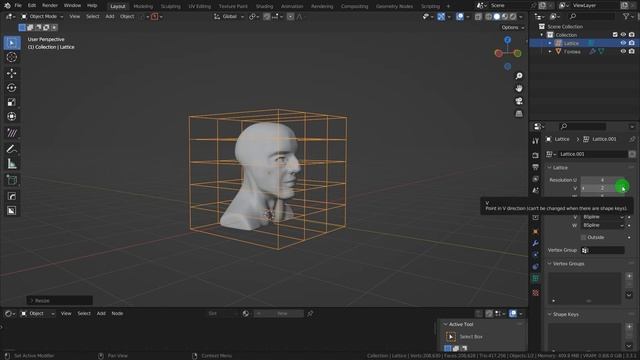This screenshot has width=640, height=360.
Task: Open viewport Add menu
Action: coord(110,17)
